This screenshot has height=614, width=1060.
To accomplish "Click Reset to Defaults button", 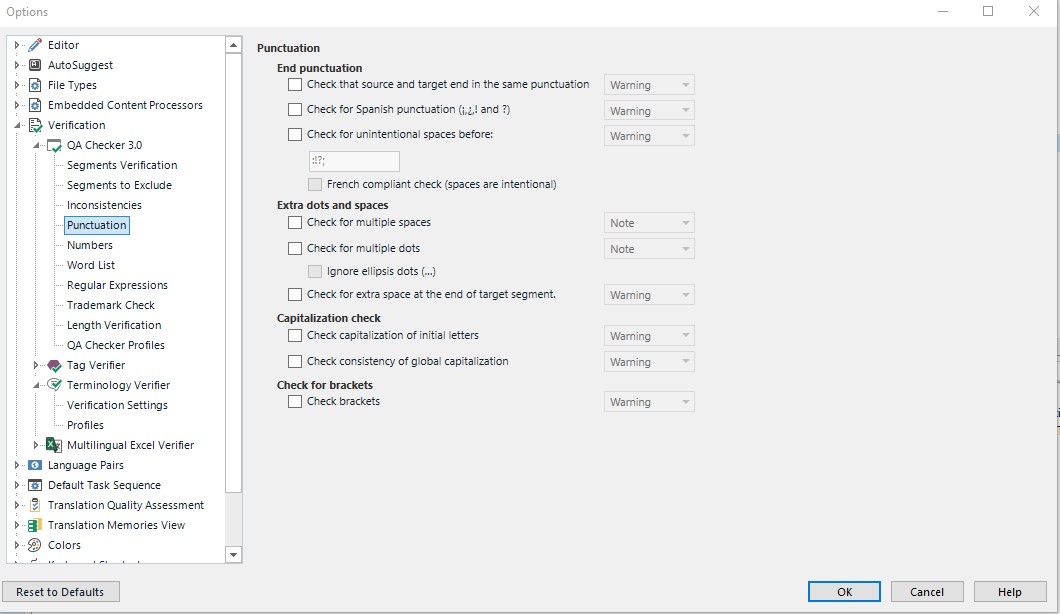I will pyautogui.click(x=61, y=592).
